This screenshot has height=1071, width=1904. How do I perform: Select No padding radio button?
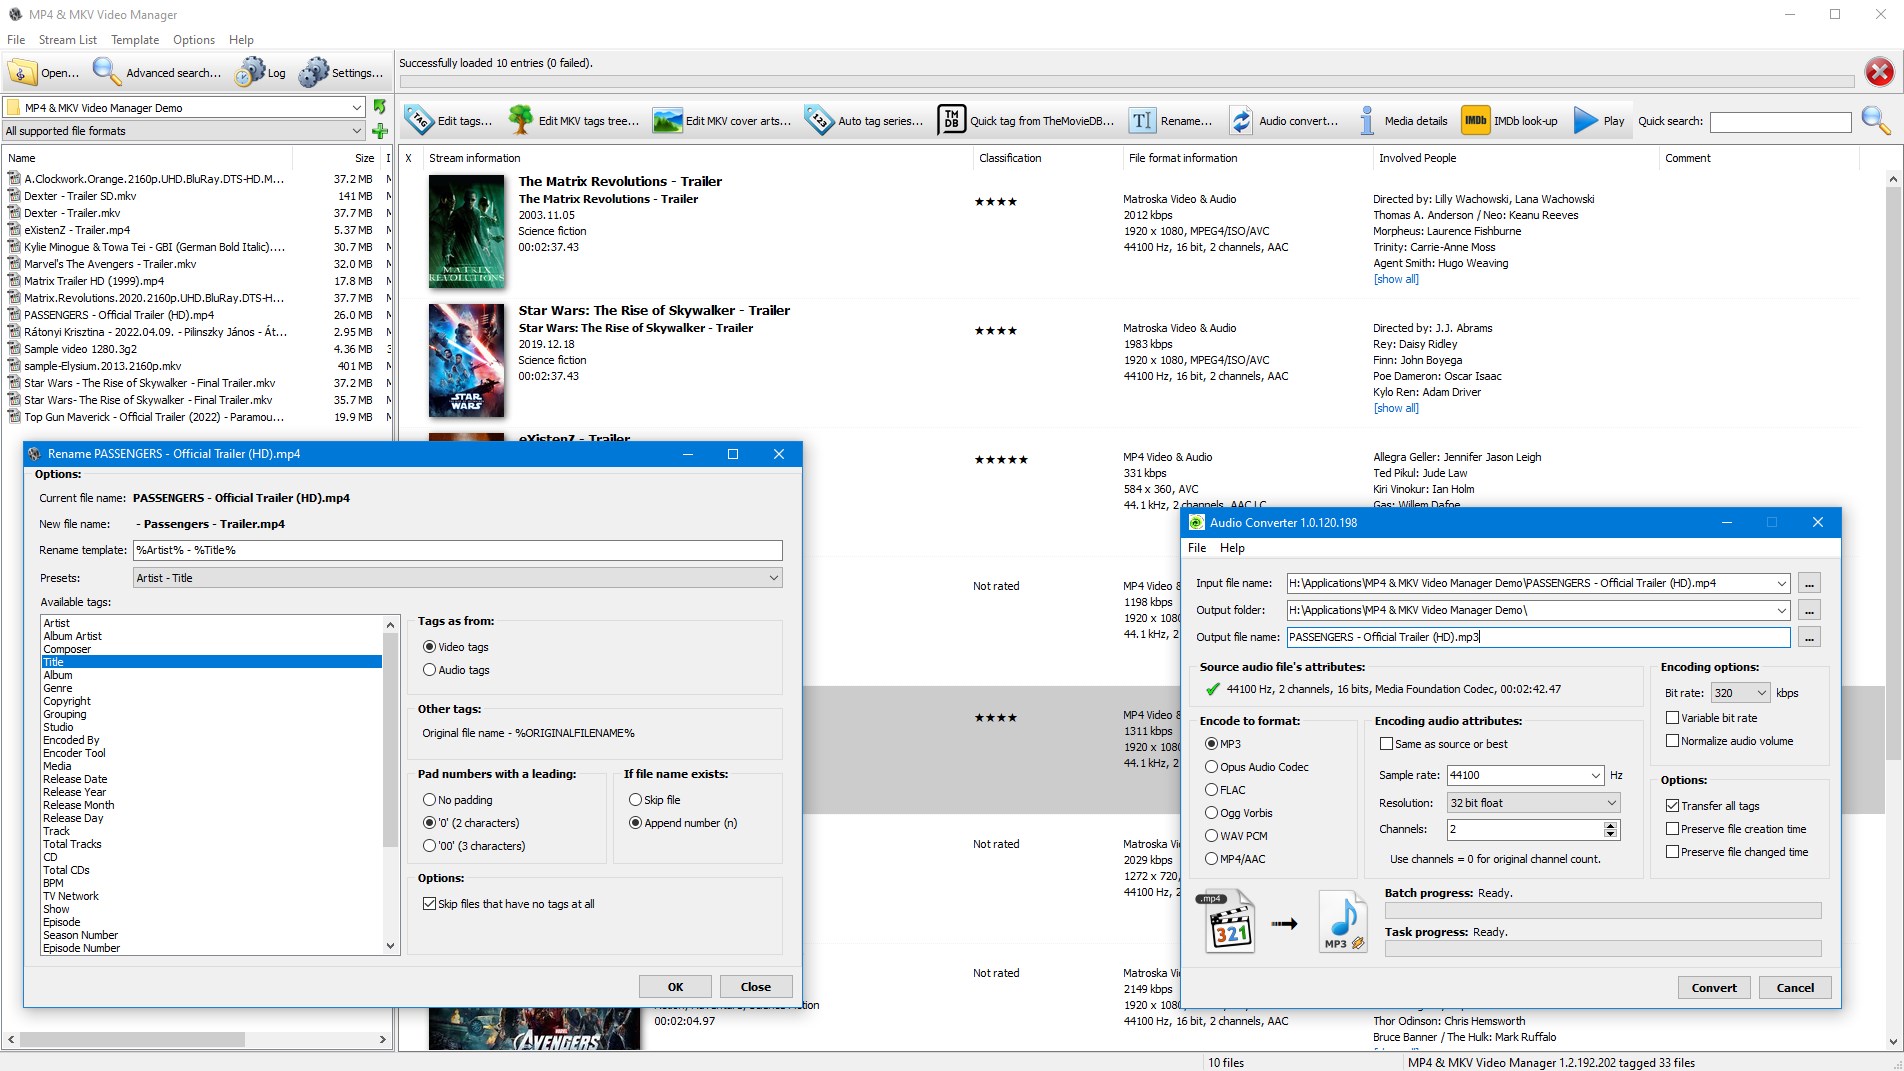coord(430,800)
